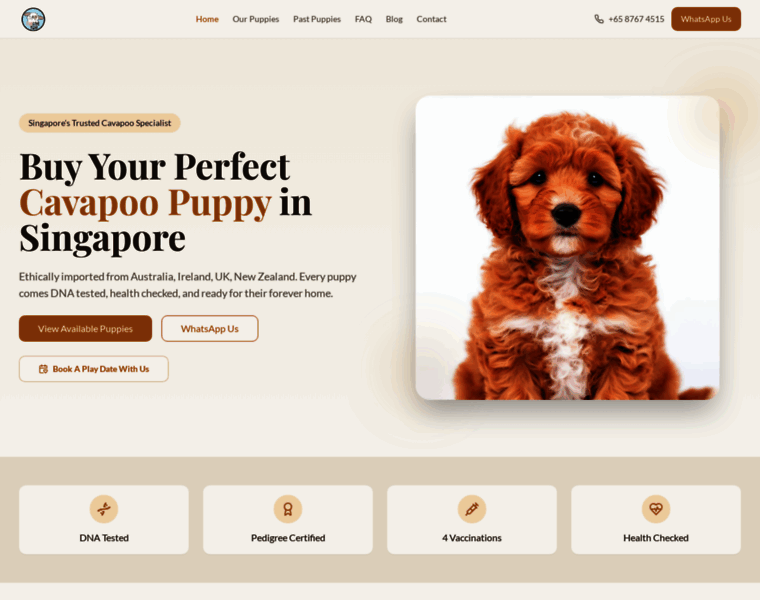Click the Cavapoo puppy hero photo

click(567, 248)
